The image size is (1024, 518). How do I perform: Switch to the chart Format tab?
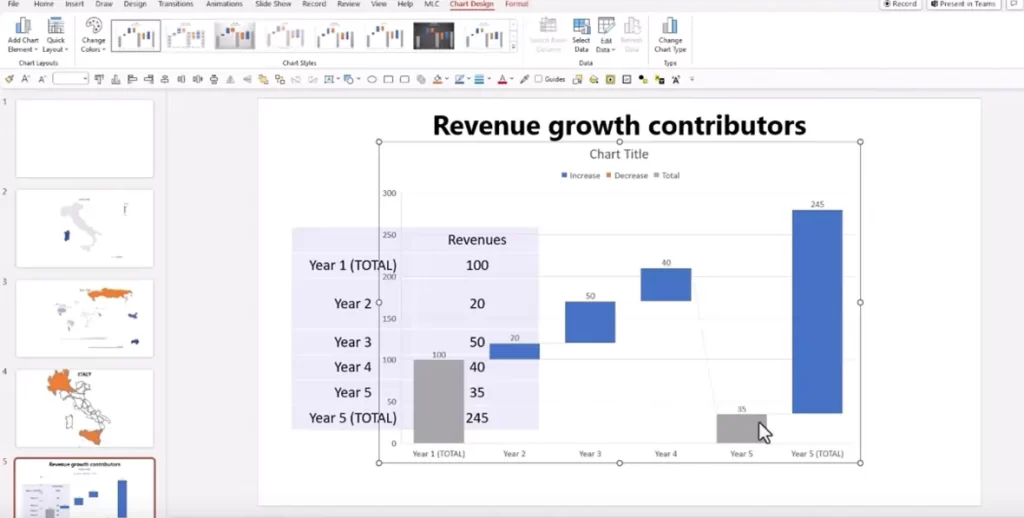tap(516, 4)
